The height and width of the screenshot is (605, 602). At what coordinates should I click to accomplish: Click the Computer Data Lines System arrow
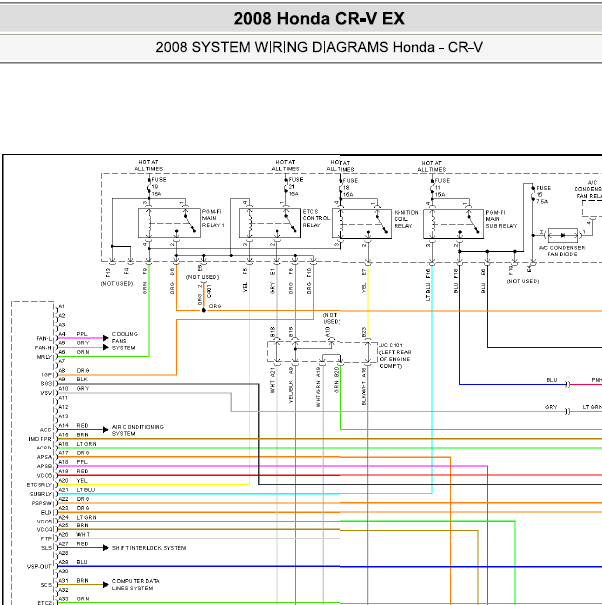[x=100, y=581]
